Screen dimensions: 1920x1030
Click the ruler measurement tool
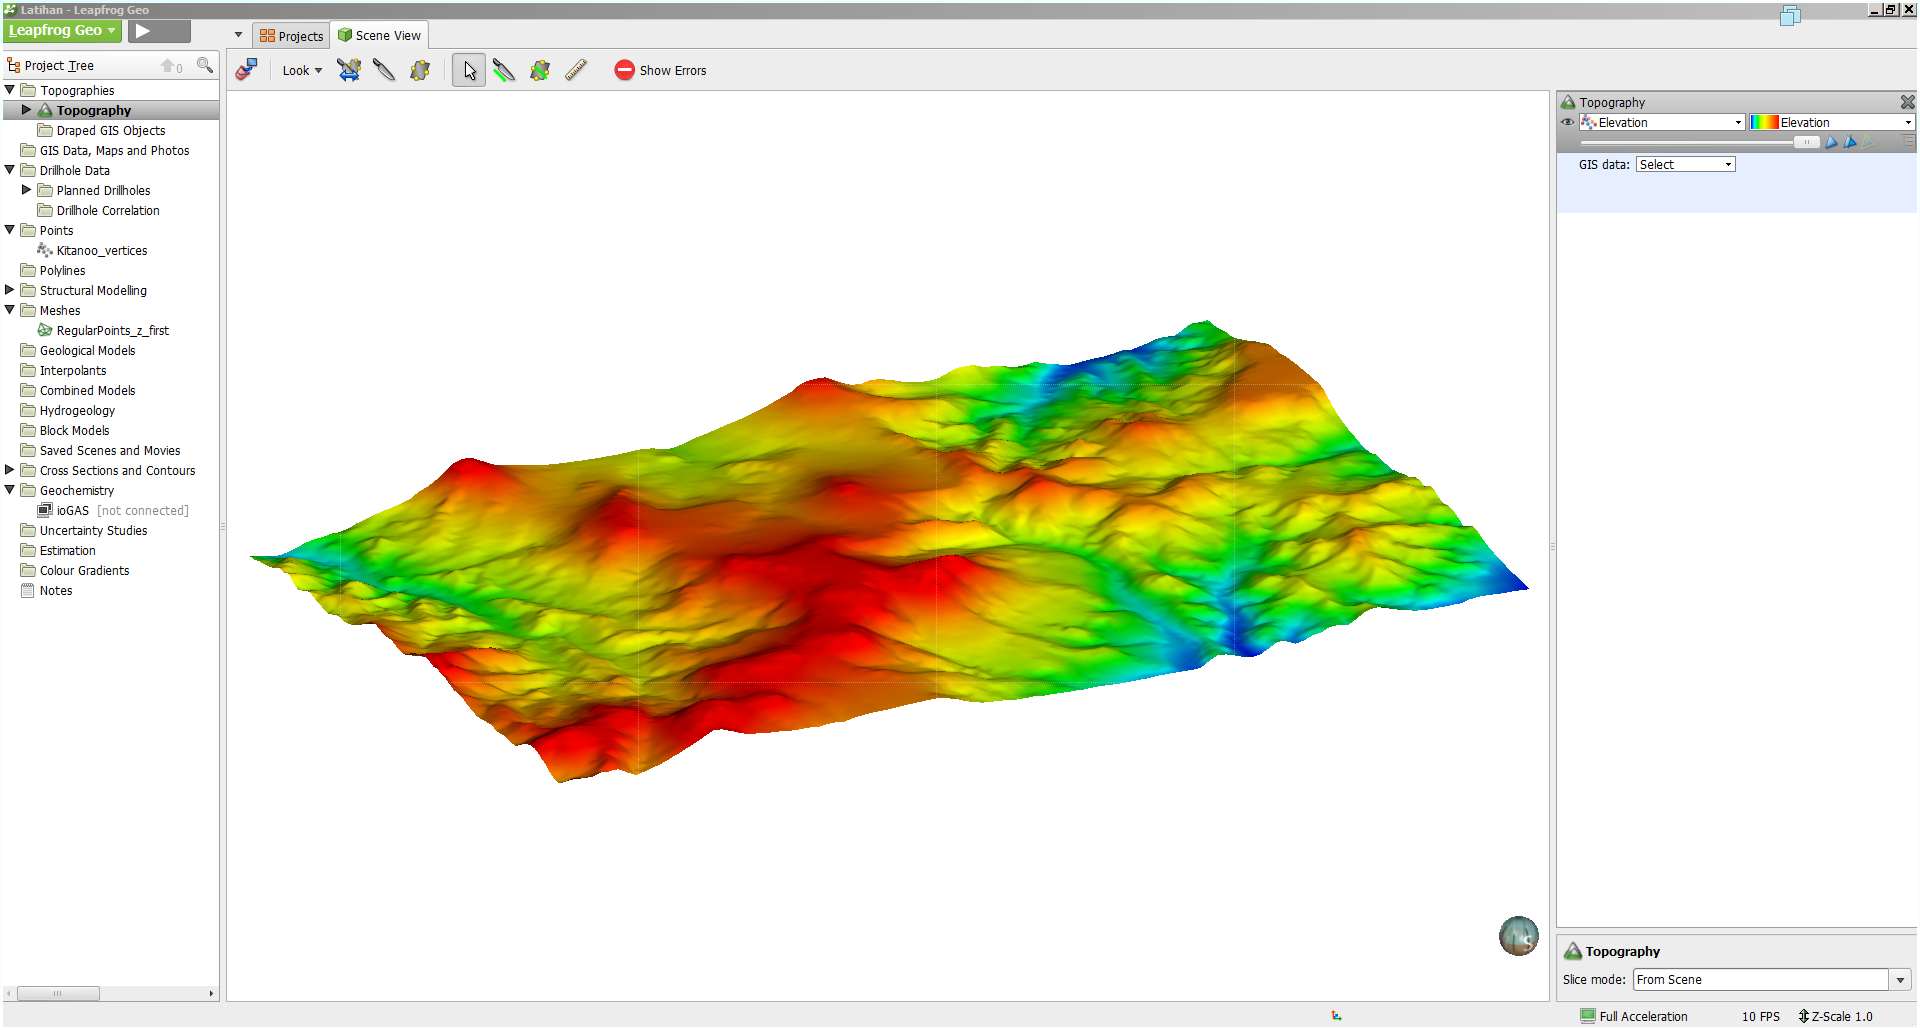pyautogui.click(x=576, y=70)
